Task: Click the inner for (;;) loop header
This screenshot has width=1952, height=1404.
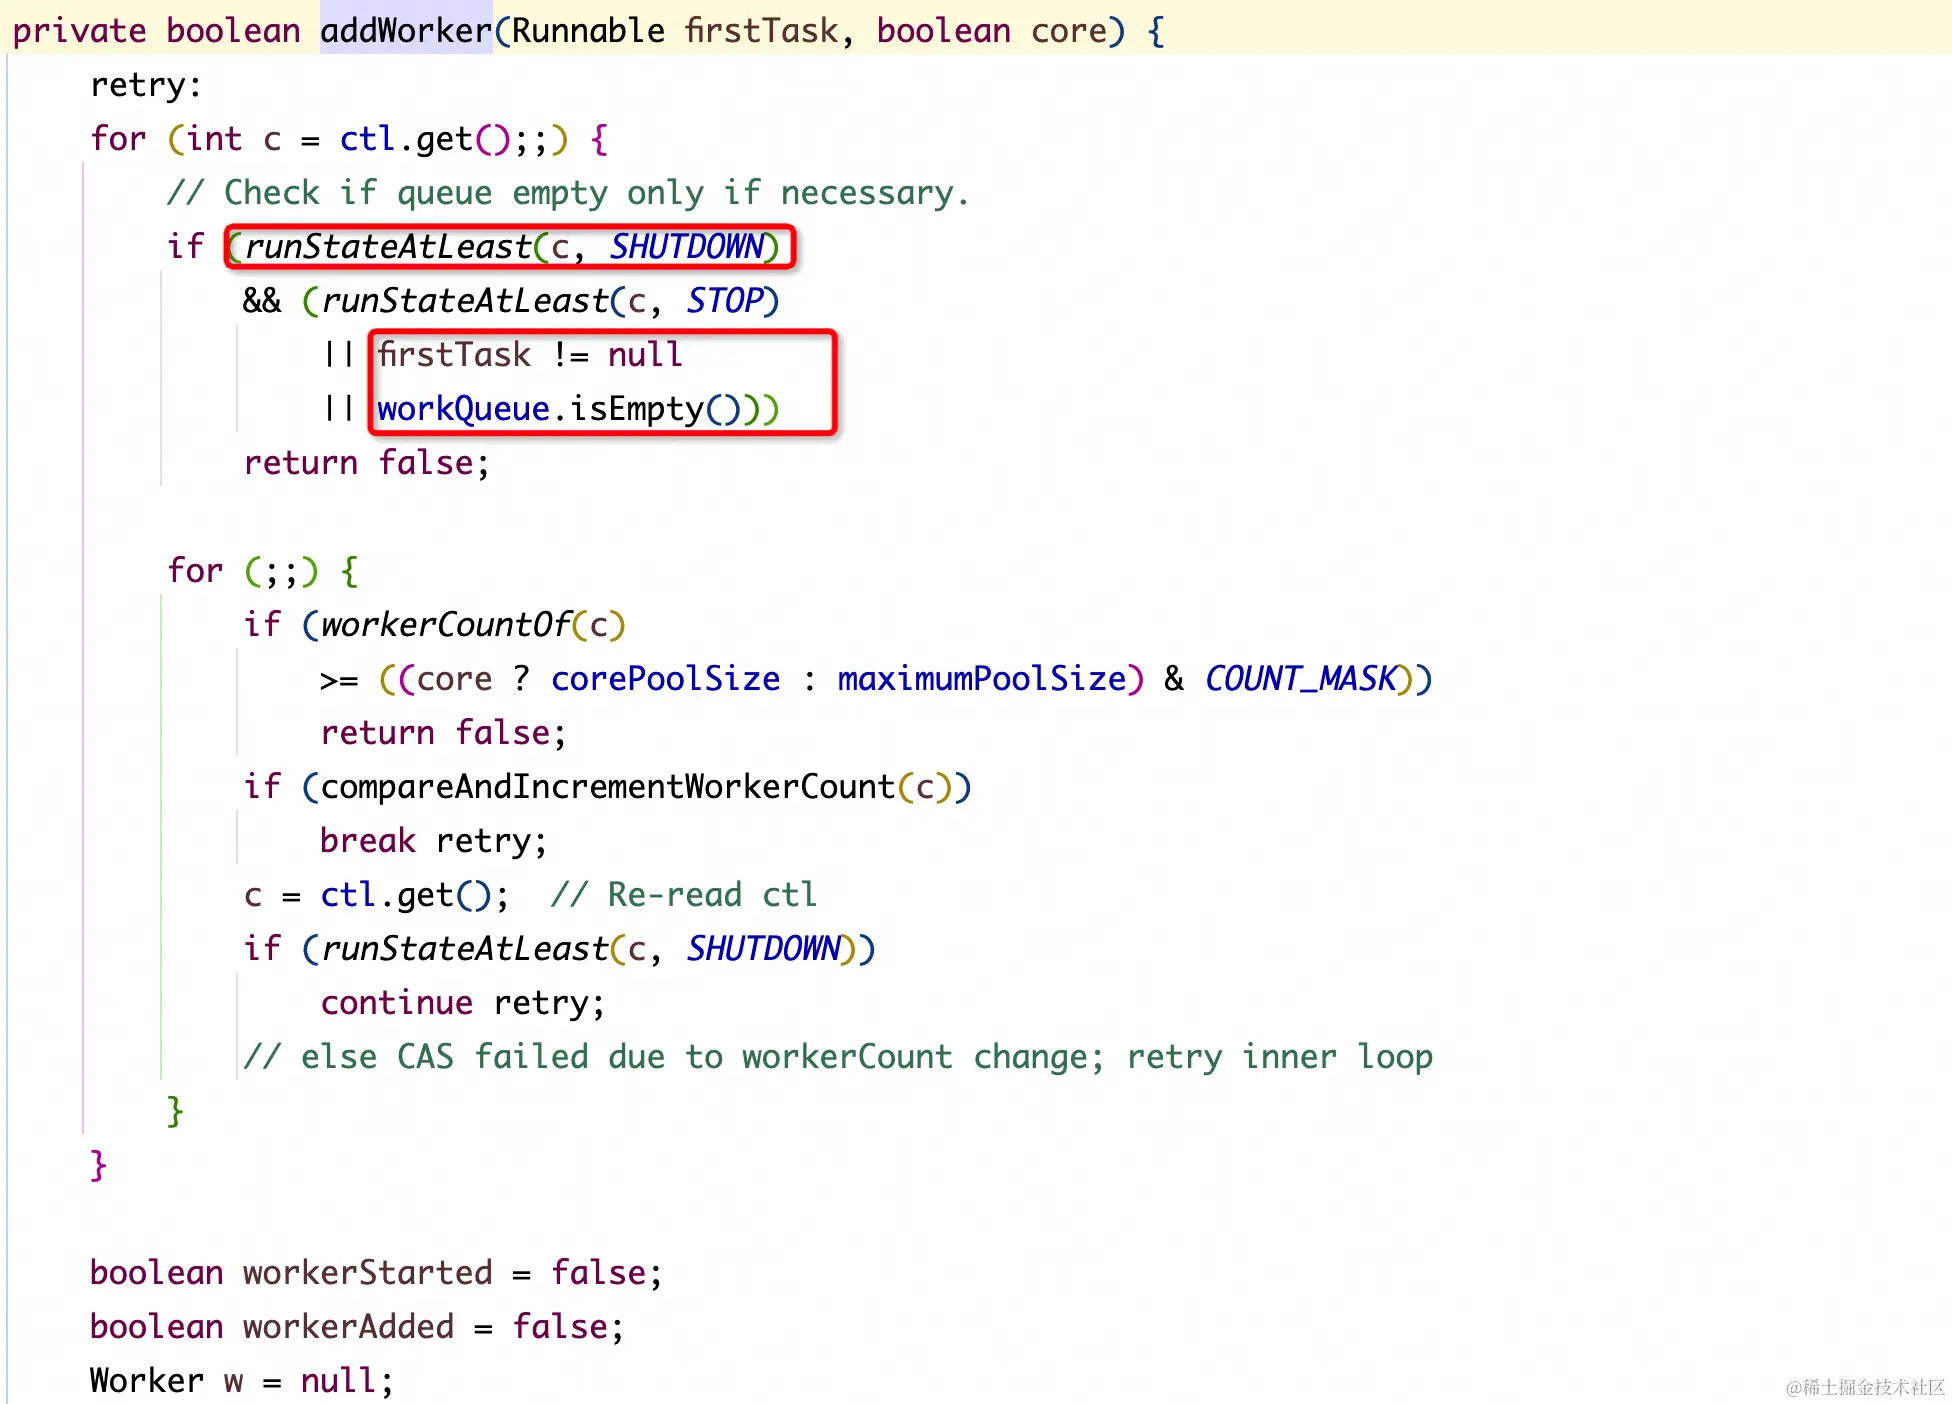Action: point(262,571)
